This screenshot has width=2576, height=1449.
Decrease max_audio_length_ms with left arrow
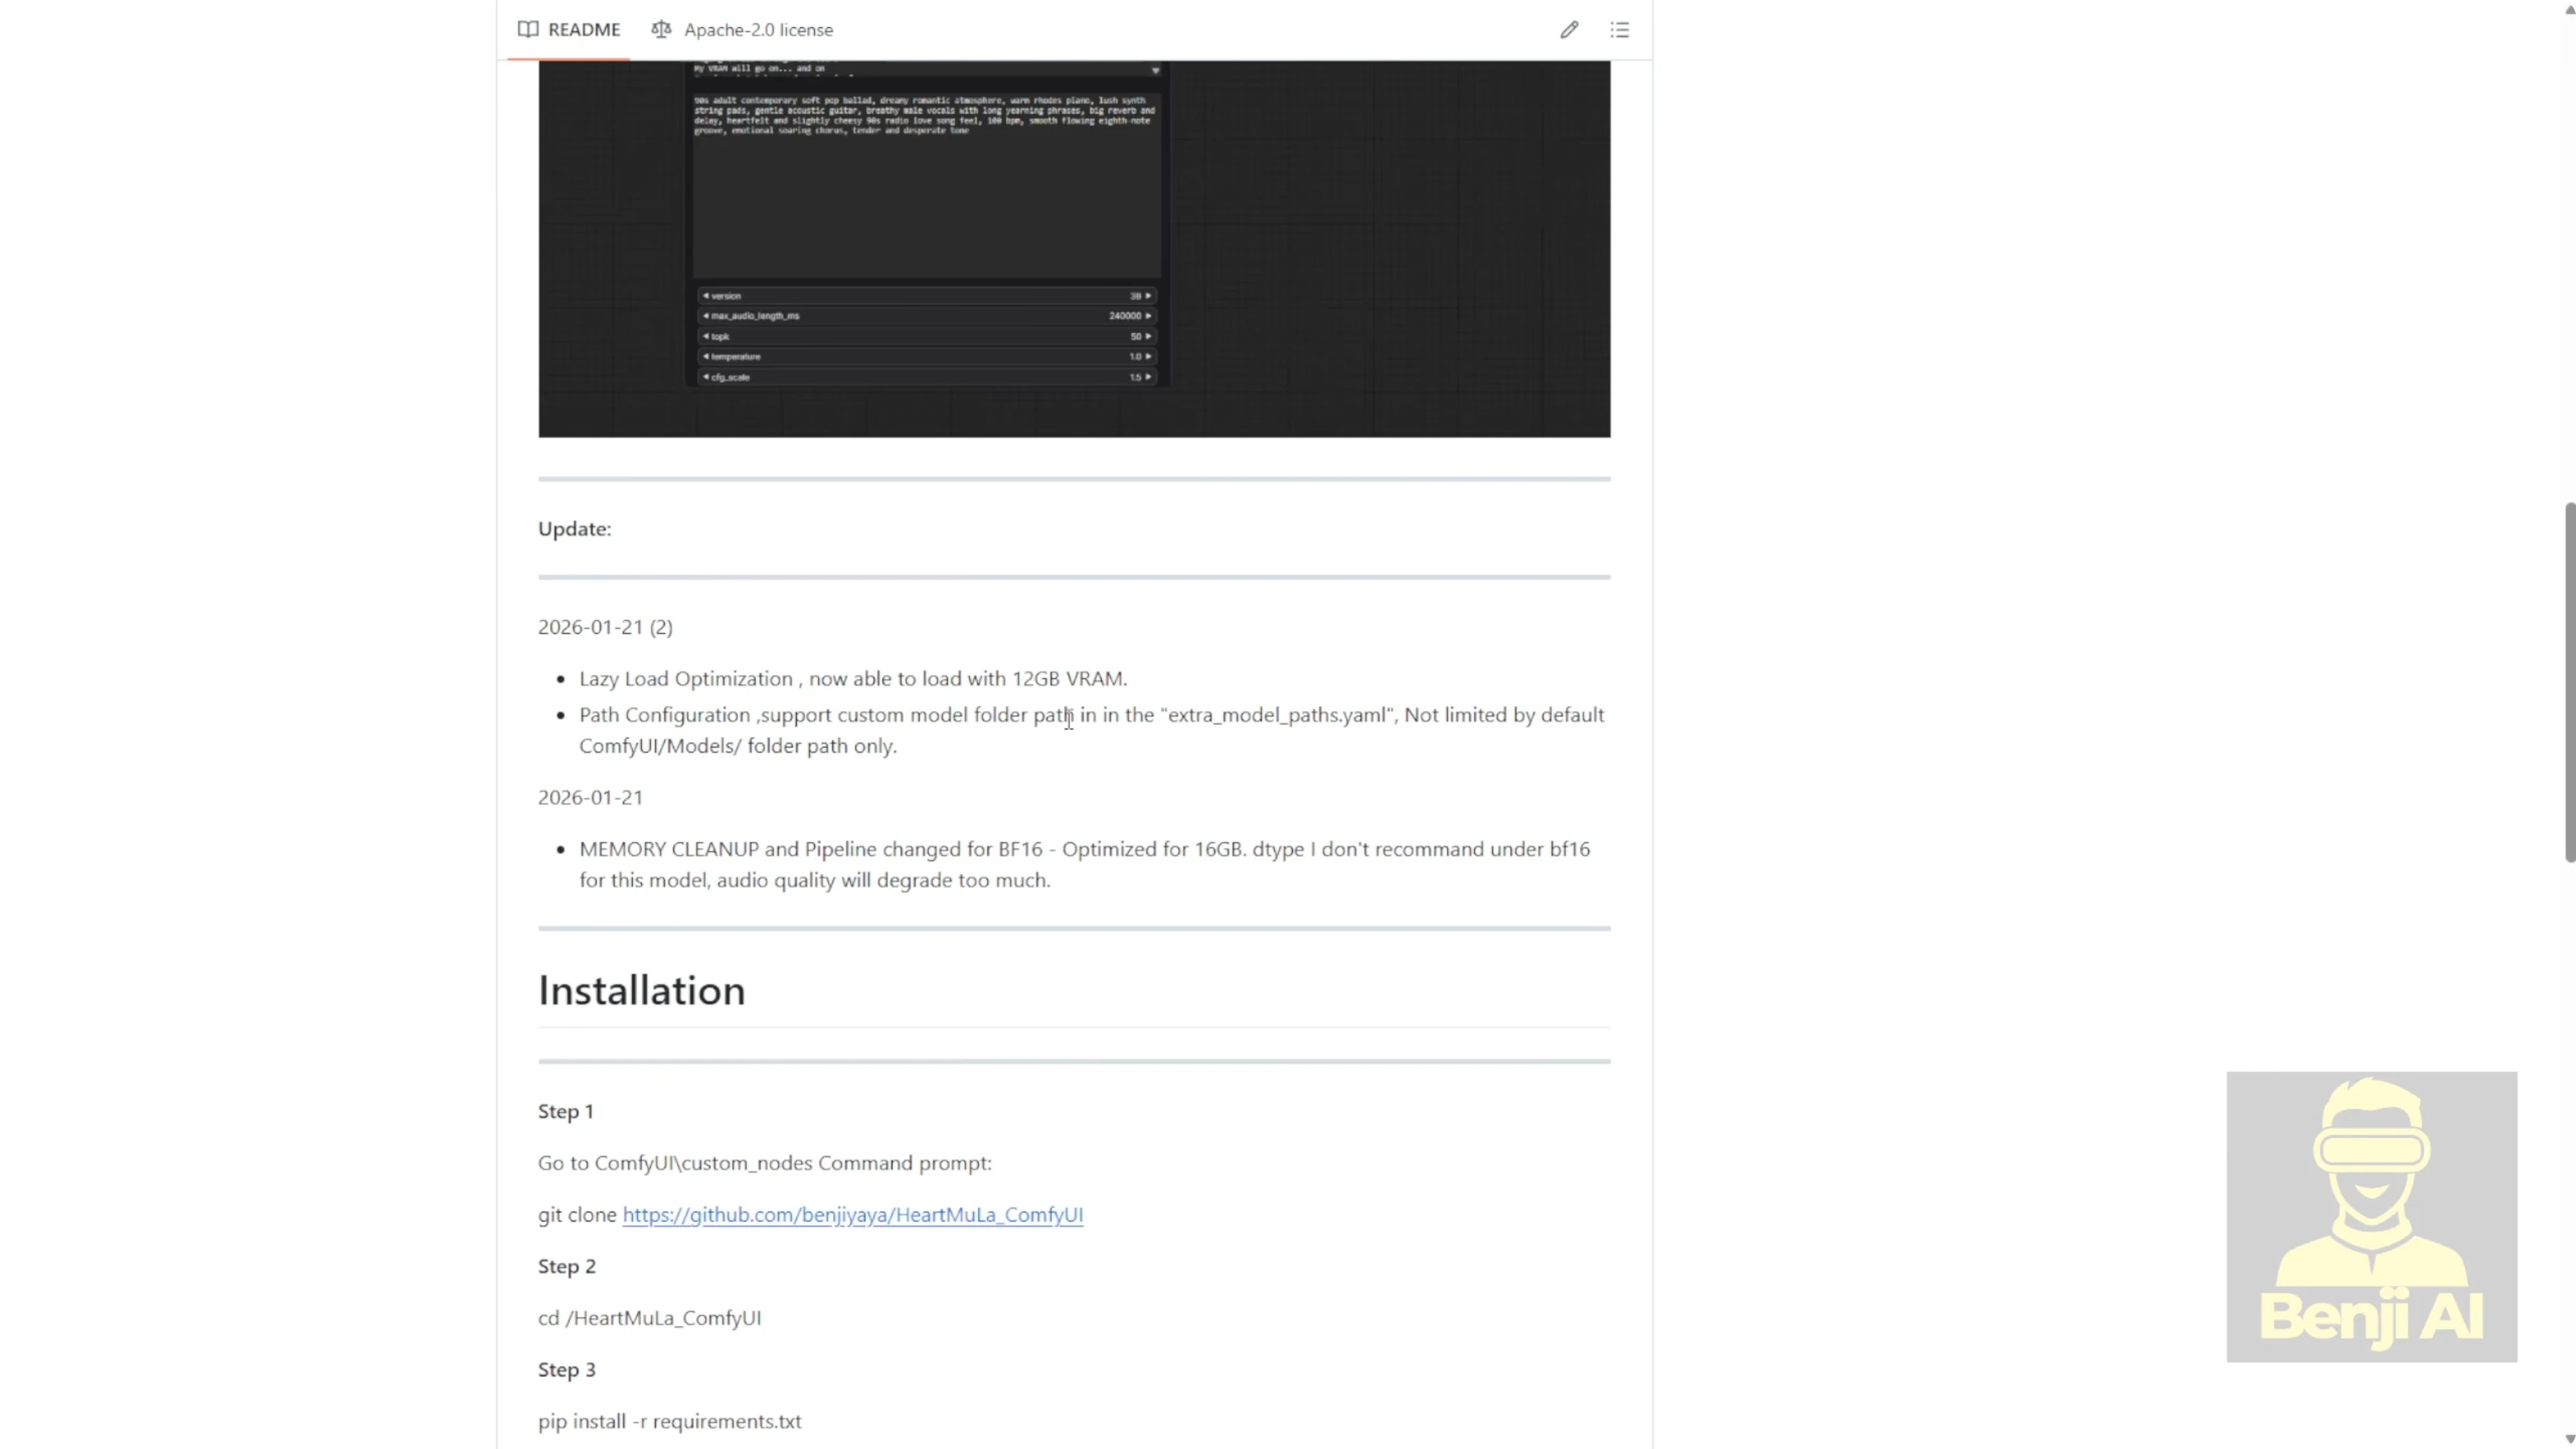coord(705,316)
